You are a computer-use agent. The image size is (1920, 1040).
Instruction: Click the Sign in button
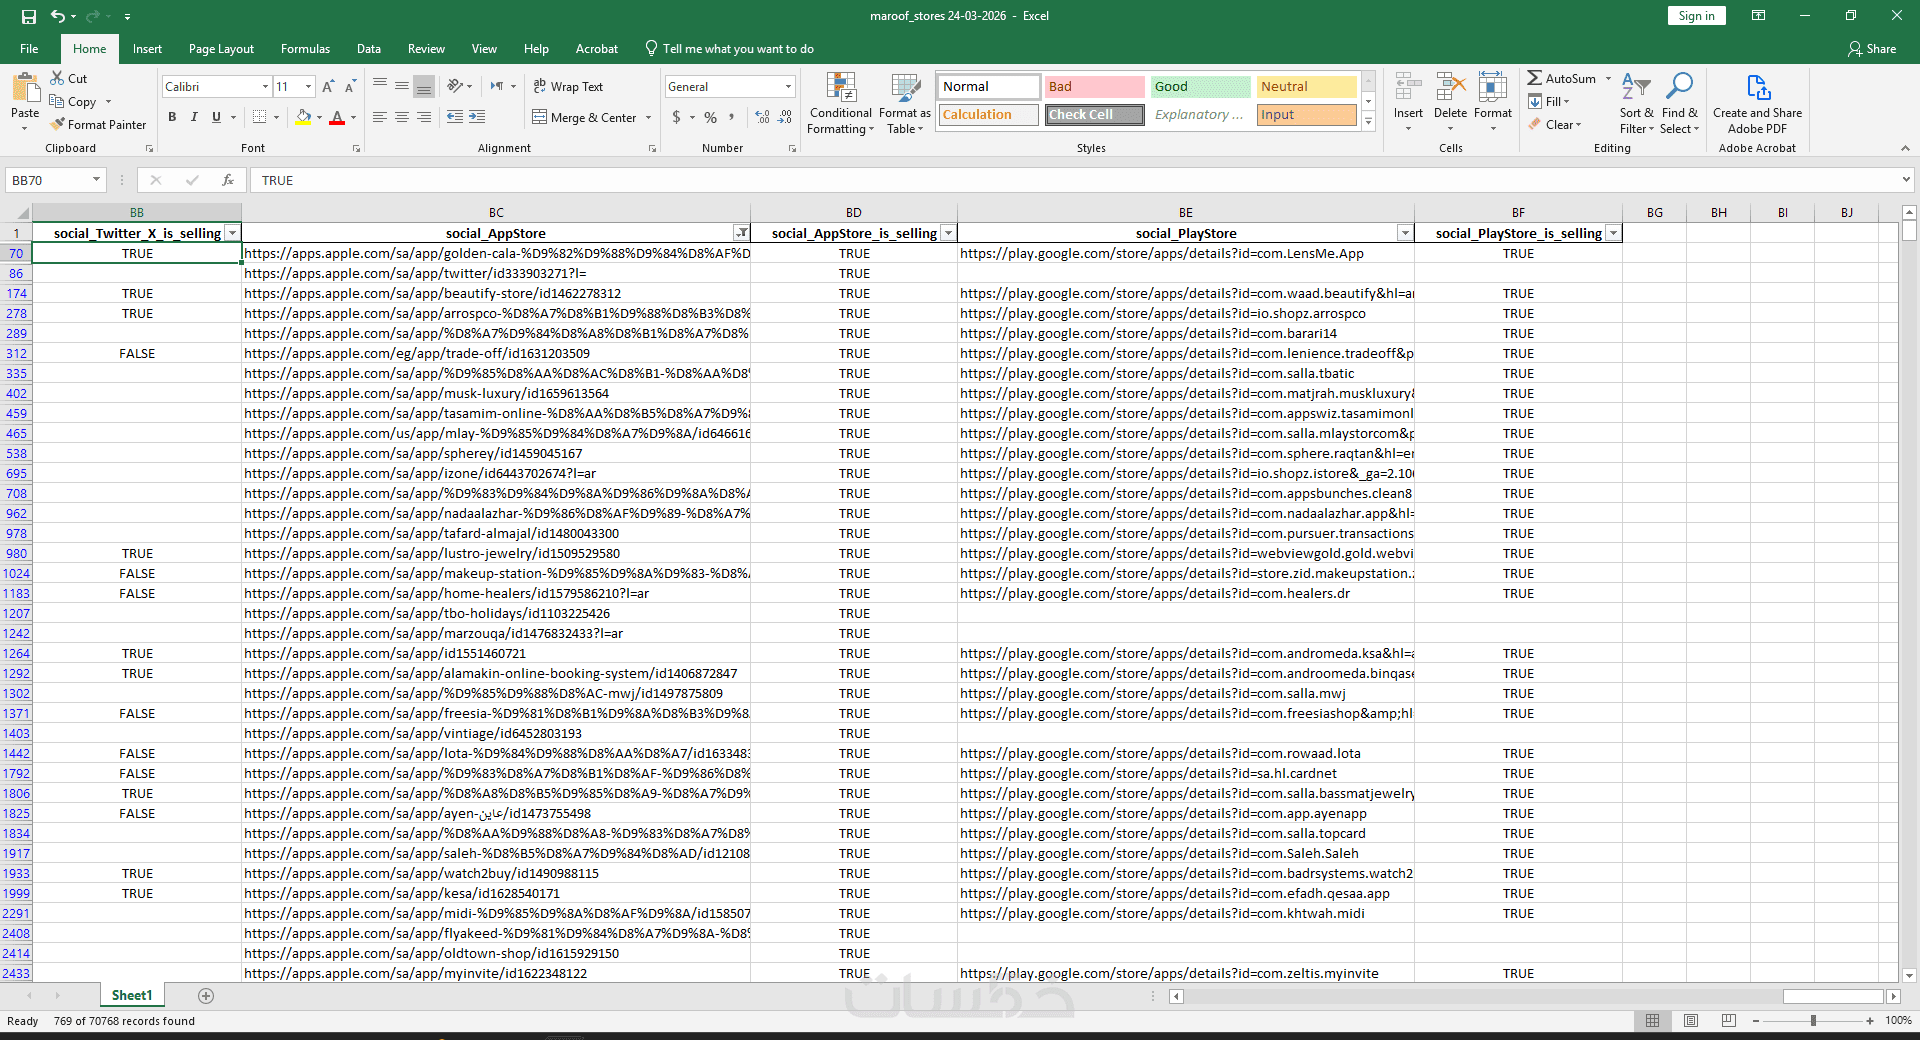[x=1696, y=16]
